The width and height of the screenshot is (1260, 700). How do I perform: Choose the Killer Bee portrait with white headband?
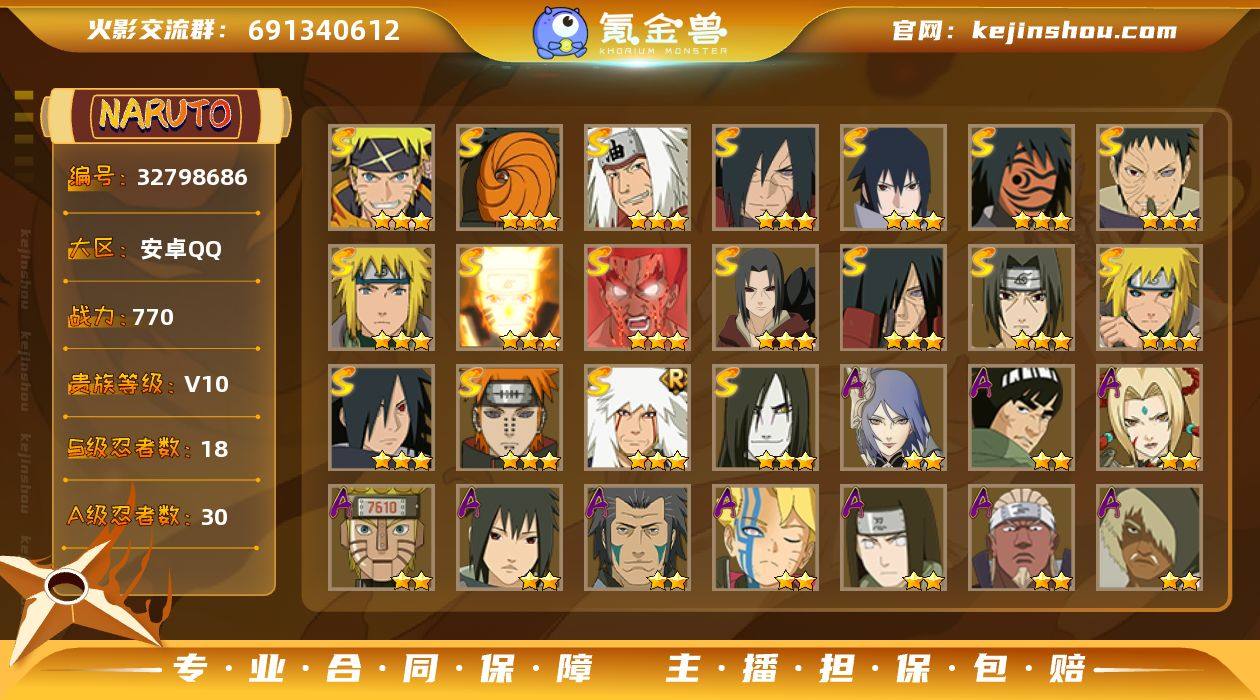[1022, 538]
